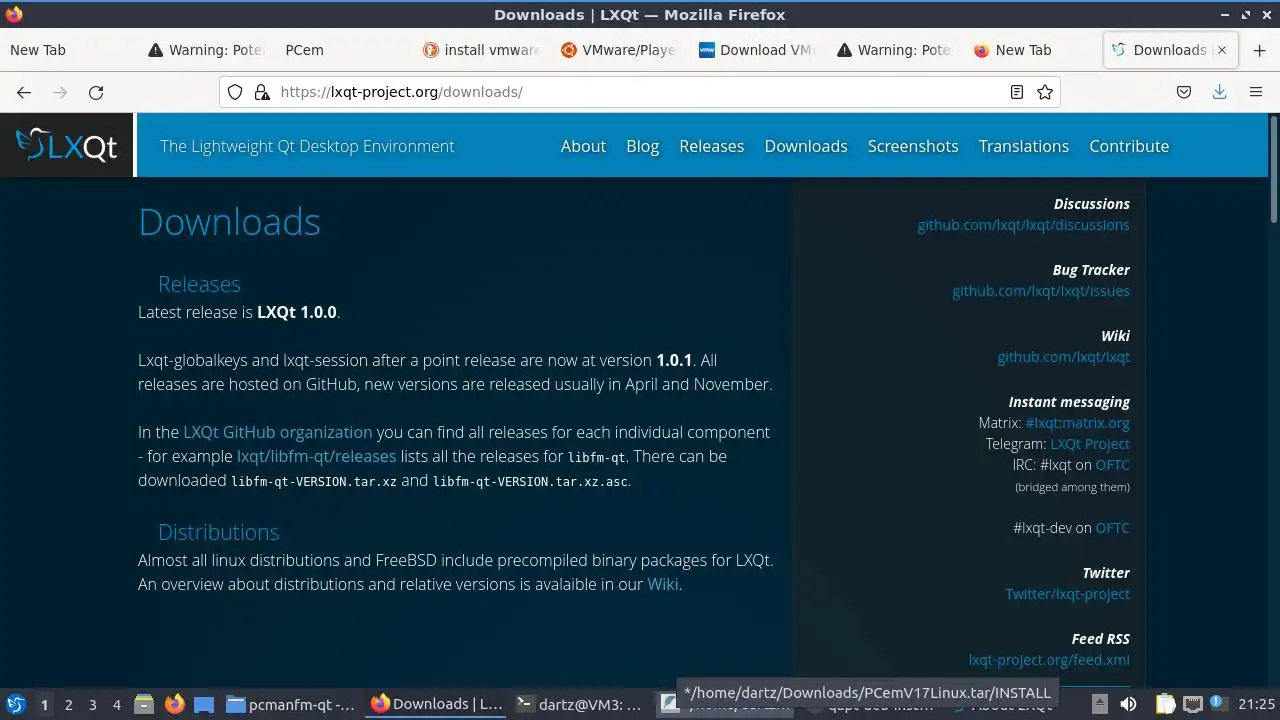Click the page vertical scrollbar
Viewport: 1280px width, 720px height.
[x=1273, y=170]
